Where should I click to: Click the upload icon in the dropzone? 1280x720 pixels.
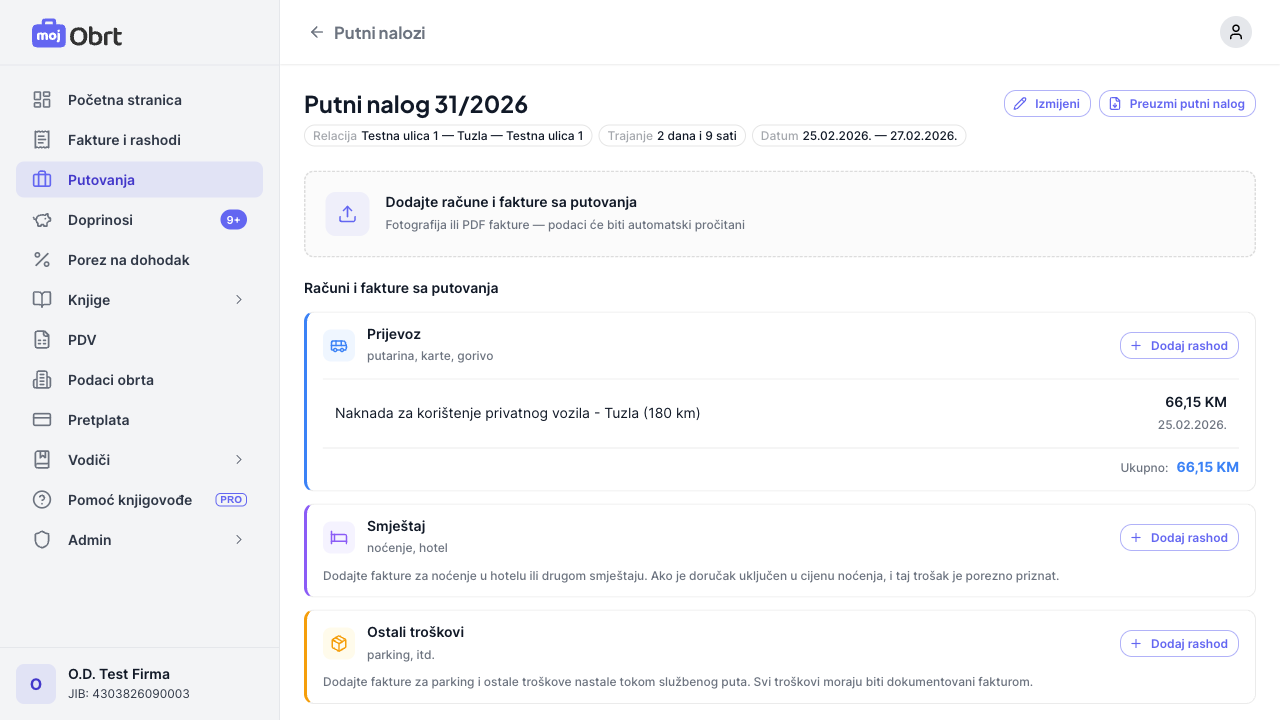pos(347,214)
